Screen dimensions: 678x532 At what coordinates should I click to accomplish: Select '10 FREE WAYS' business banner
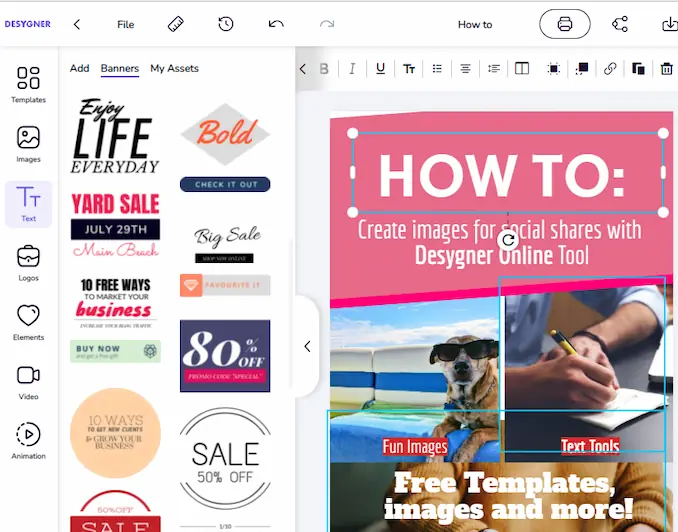[115, 303]
